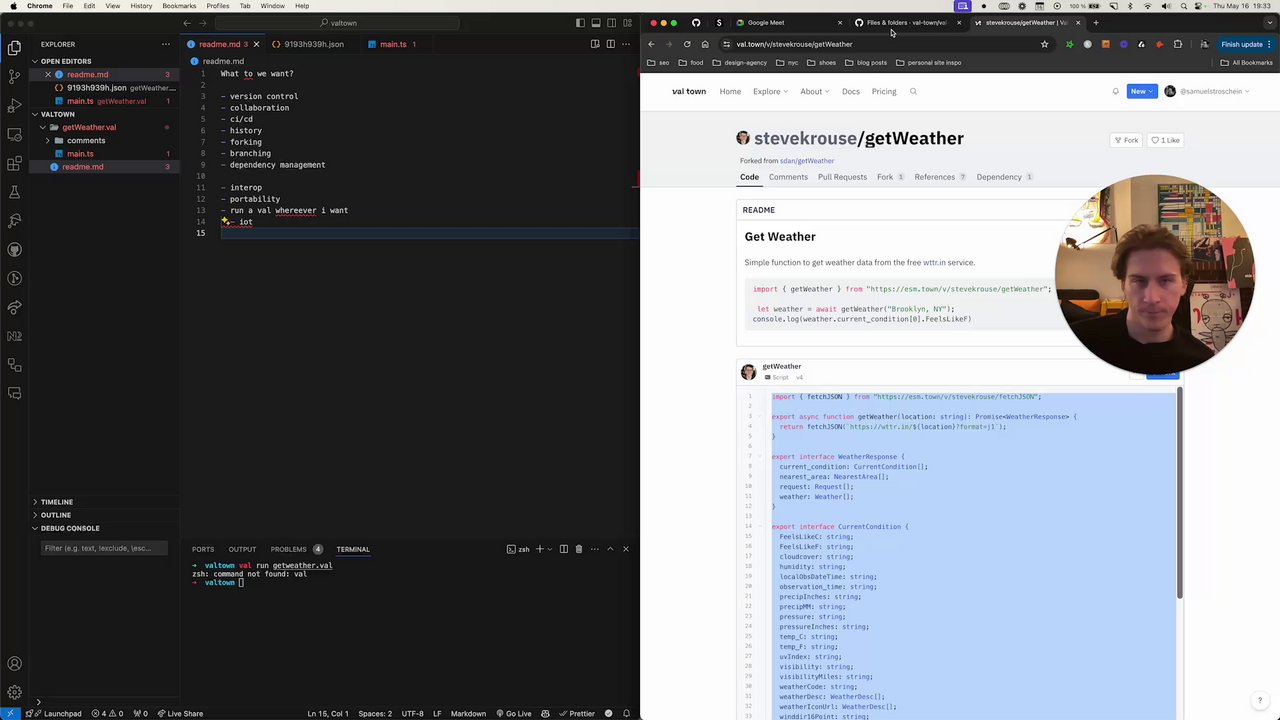The image size is (1280, 720).
Task: Switch to the Output panel tab
Action: [x=242, y=549]
